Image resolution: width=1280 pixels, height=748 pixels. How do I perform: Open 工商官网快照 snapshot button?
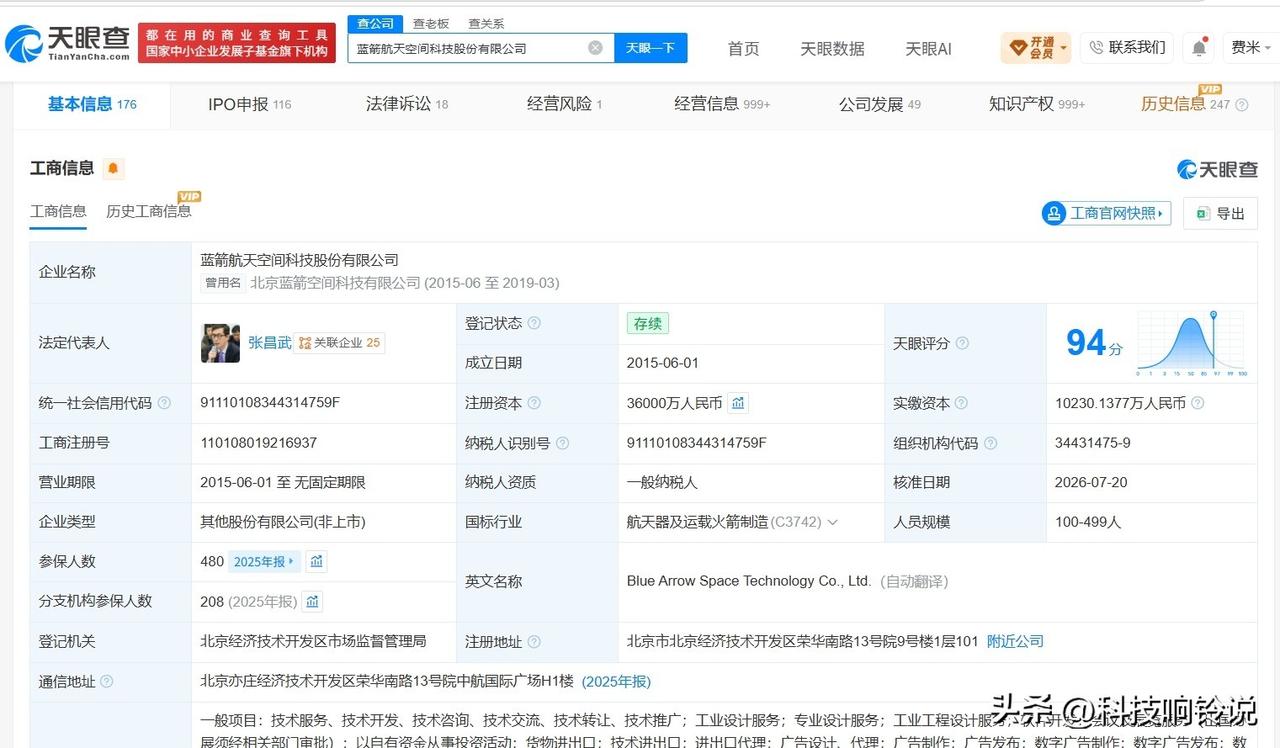coord(1107,213)
